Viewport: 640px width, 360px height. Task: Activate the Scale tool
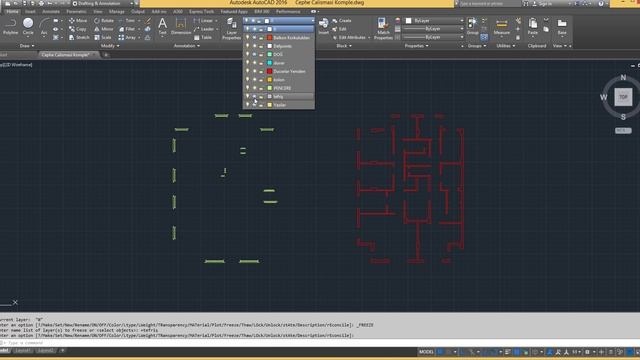(x=102, y=37)
